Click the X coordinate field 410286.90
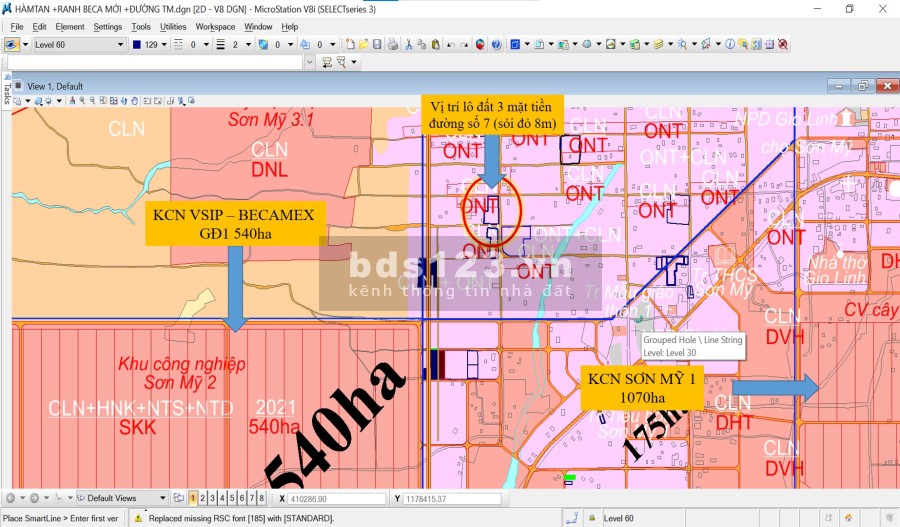 pyautogui.click(x=336, y=499)
